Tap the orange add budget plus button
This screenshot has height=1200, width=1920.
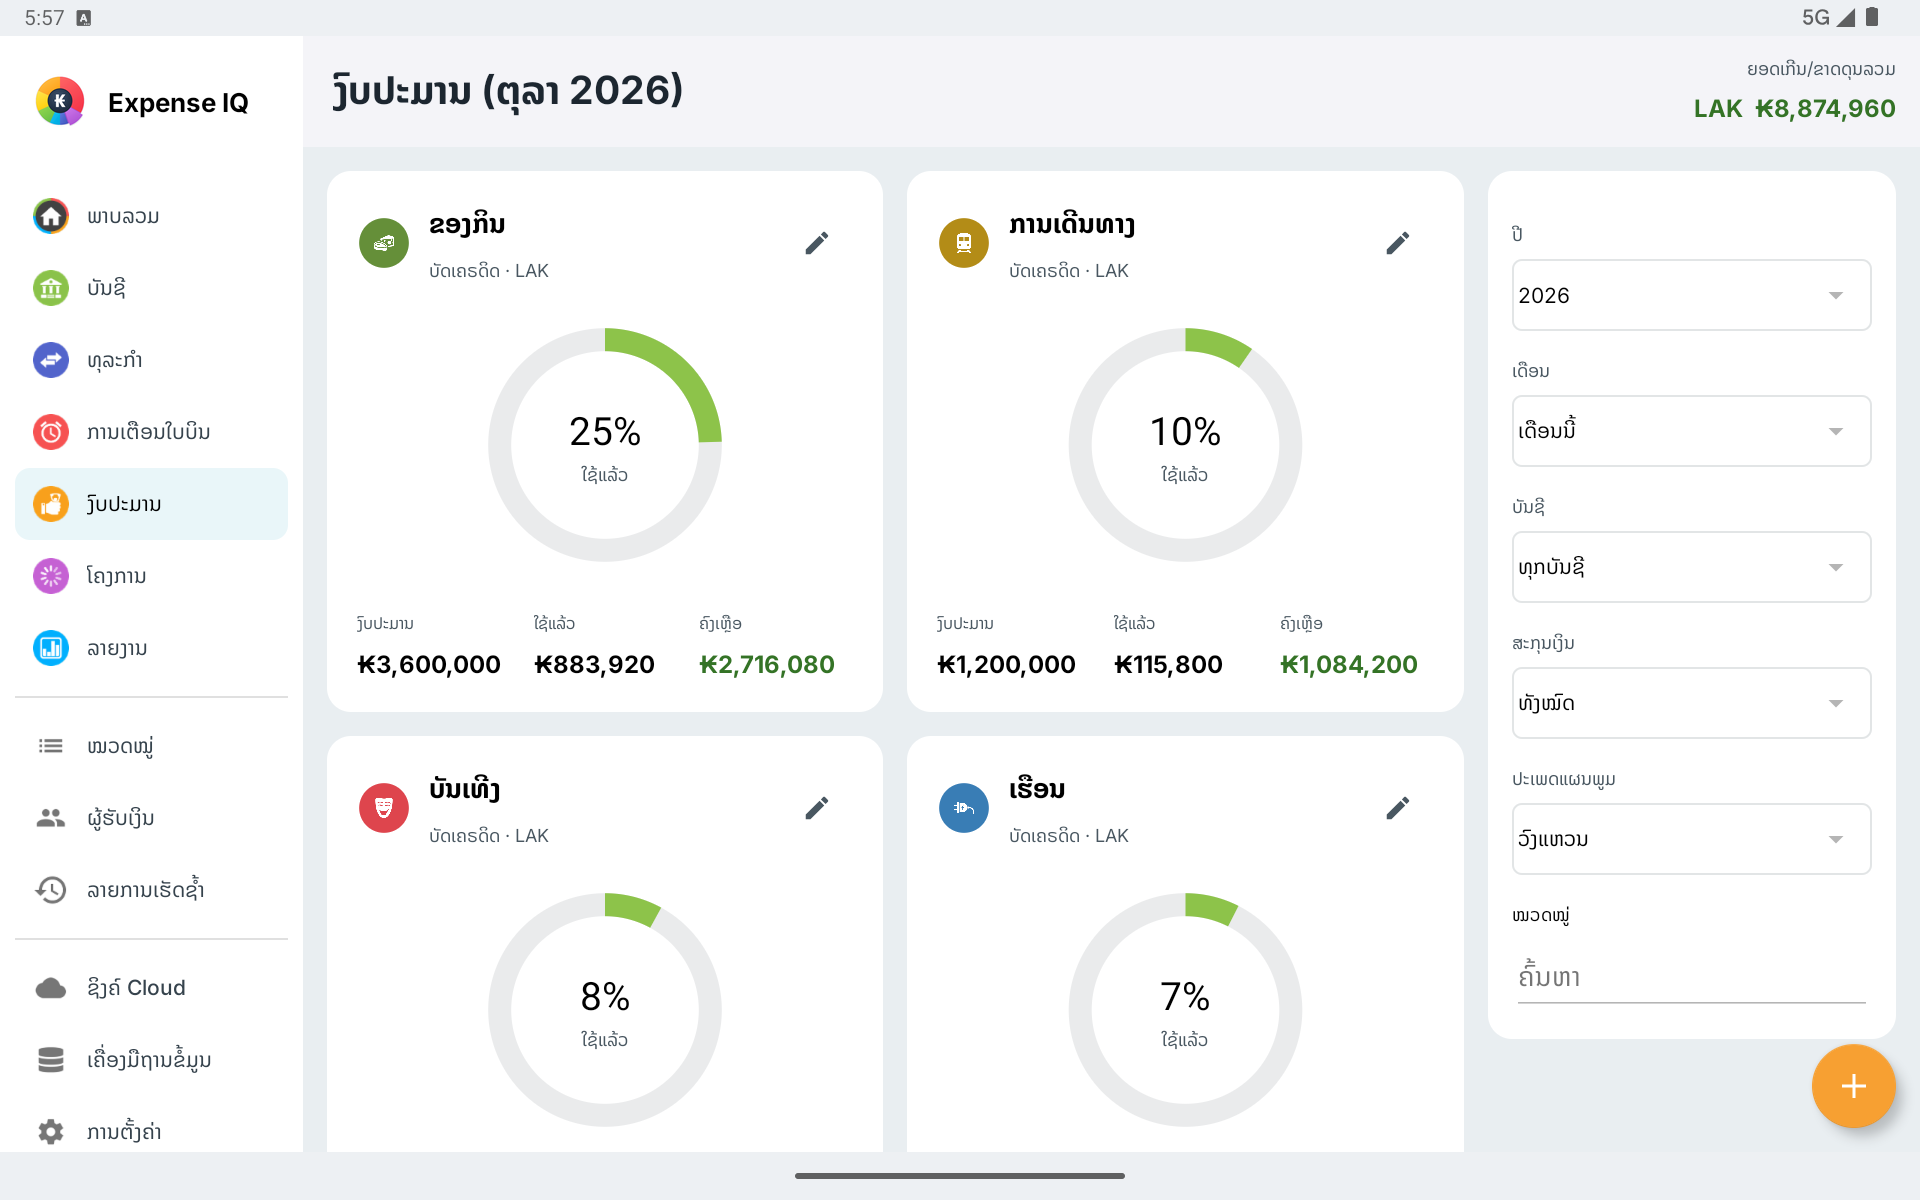pos(1853,1086)
